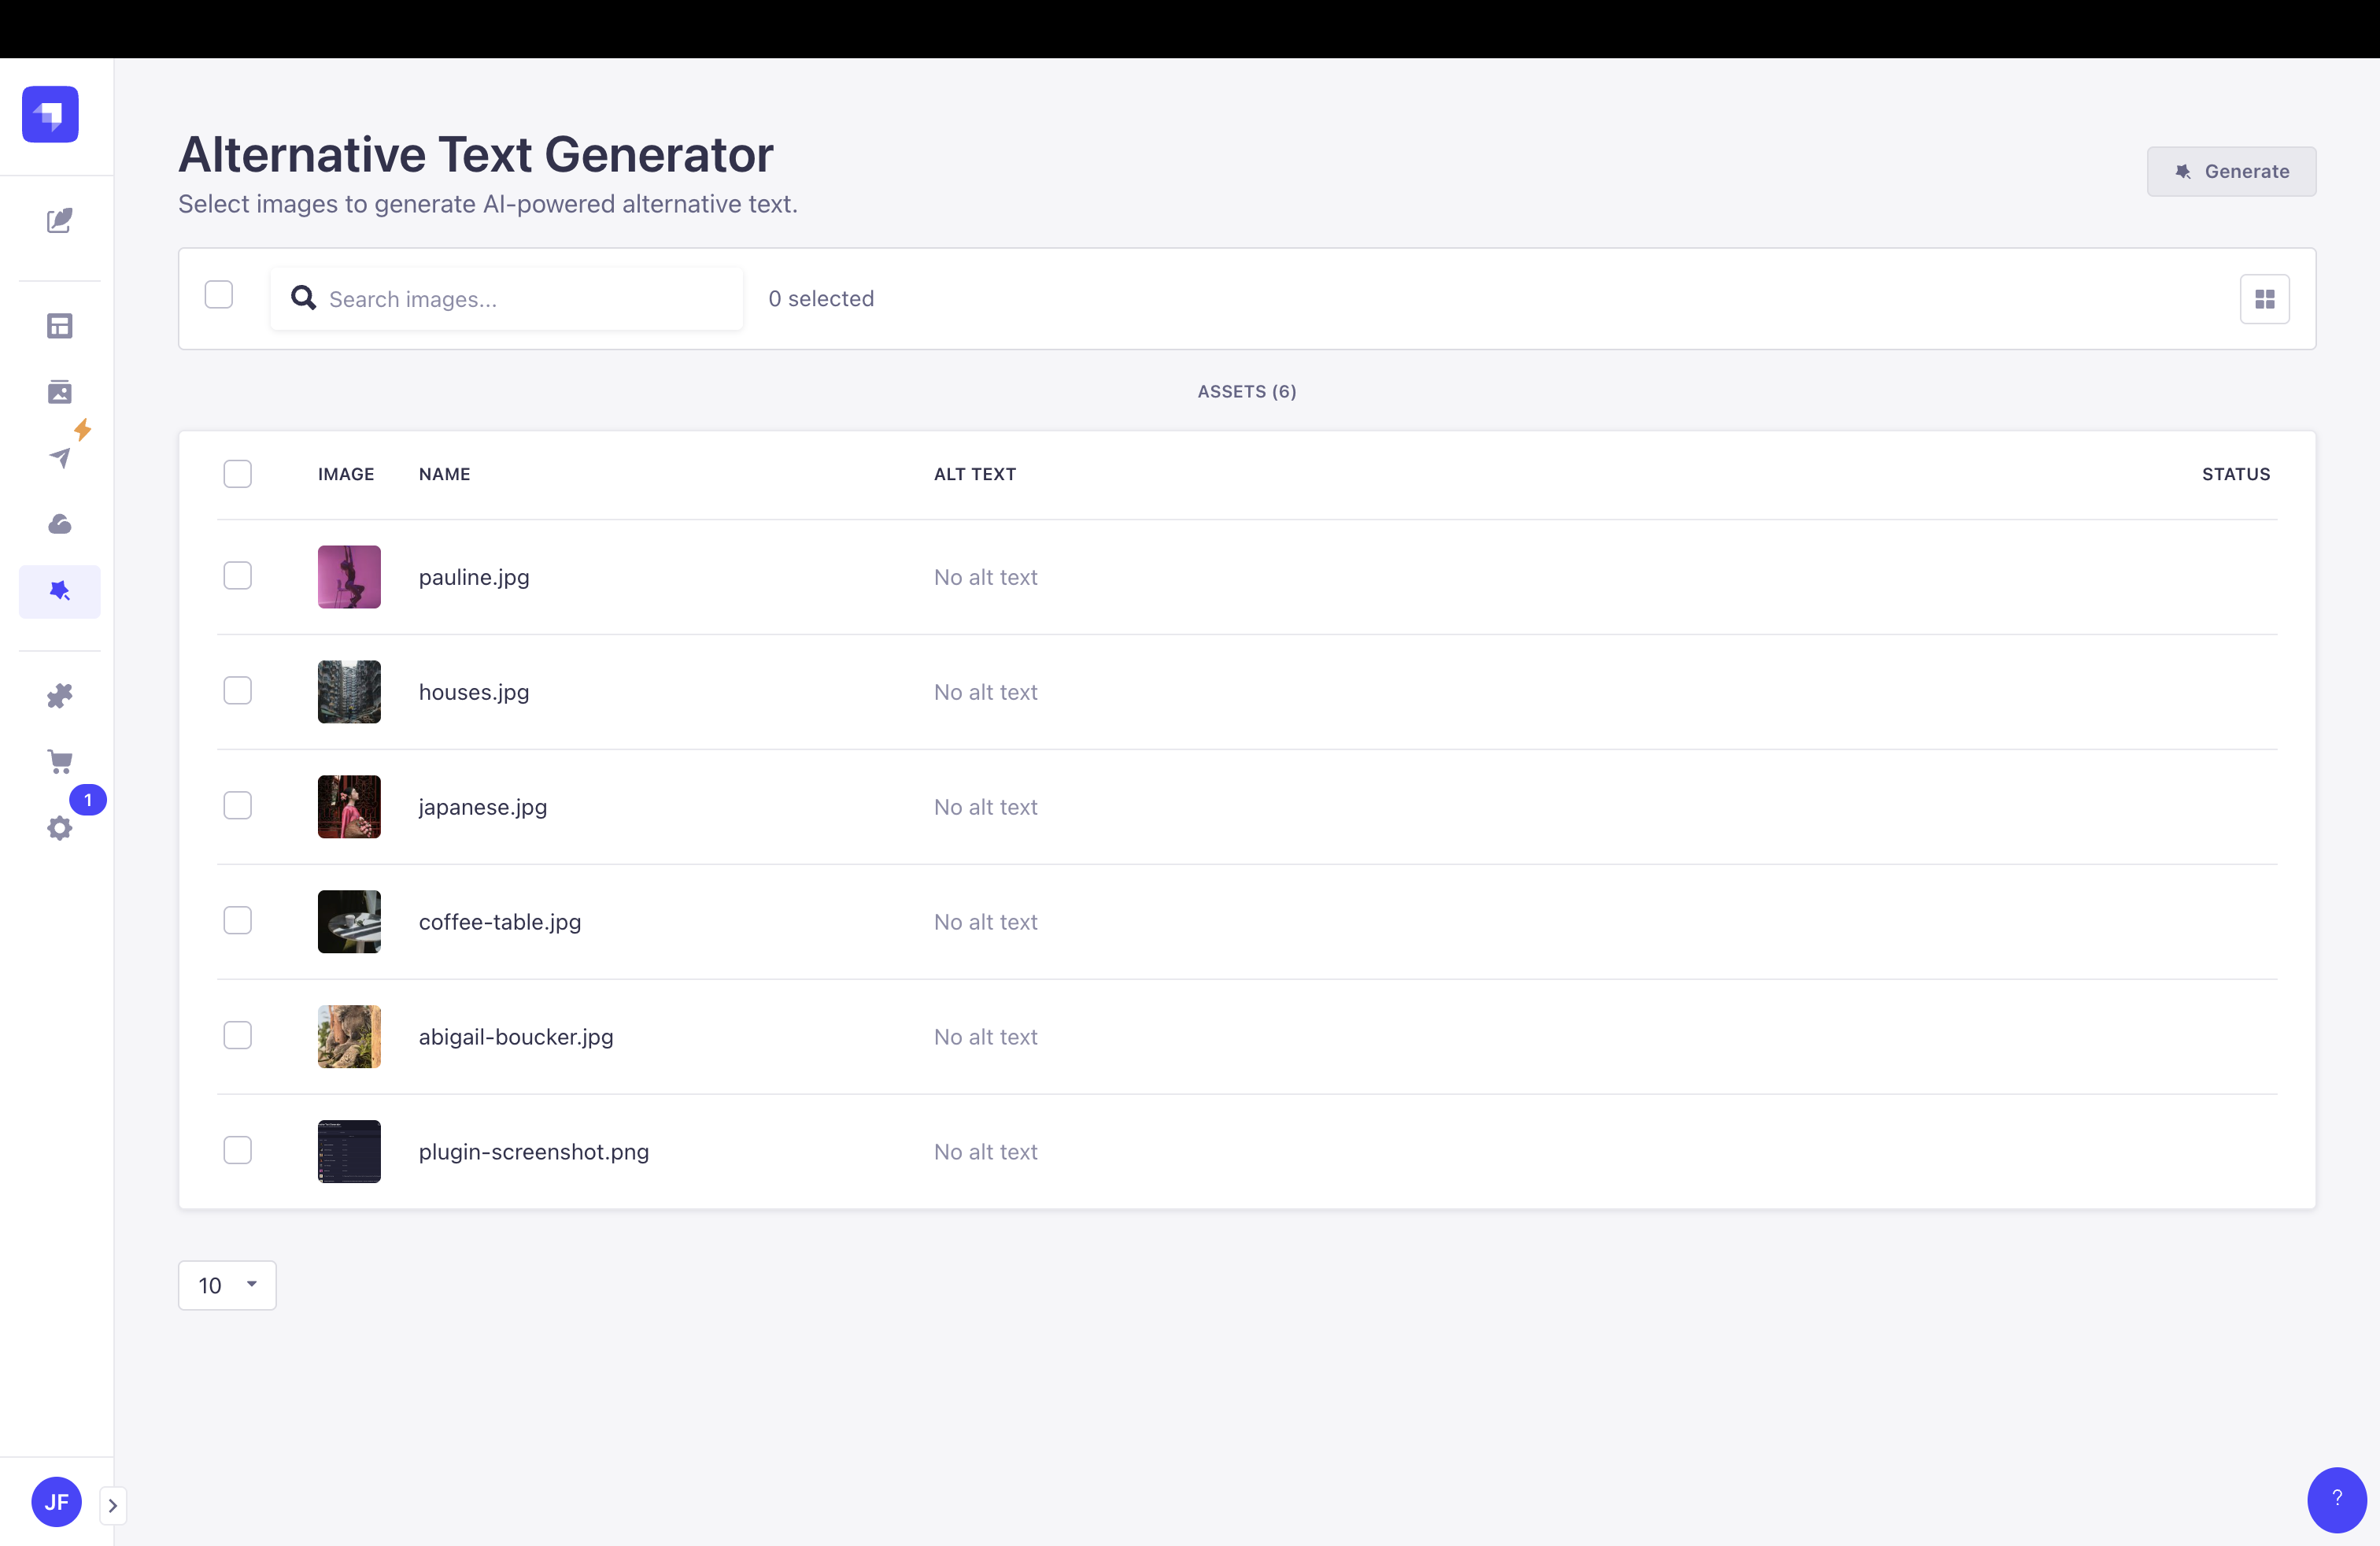Viewport: 2380px width, 1546px height.
Task: Toggle select-all checkbox in table header
Action: (237, 474)
